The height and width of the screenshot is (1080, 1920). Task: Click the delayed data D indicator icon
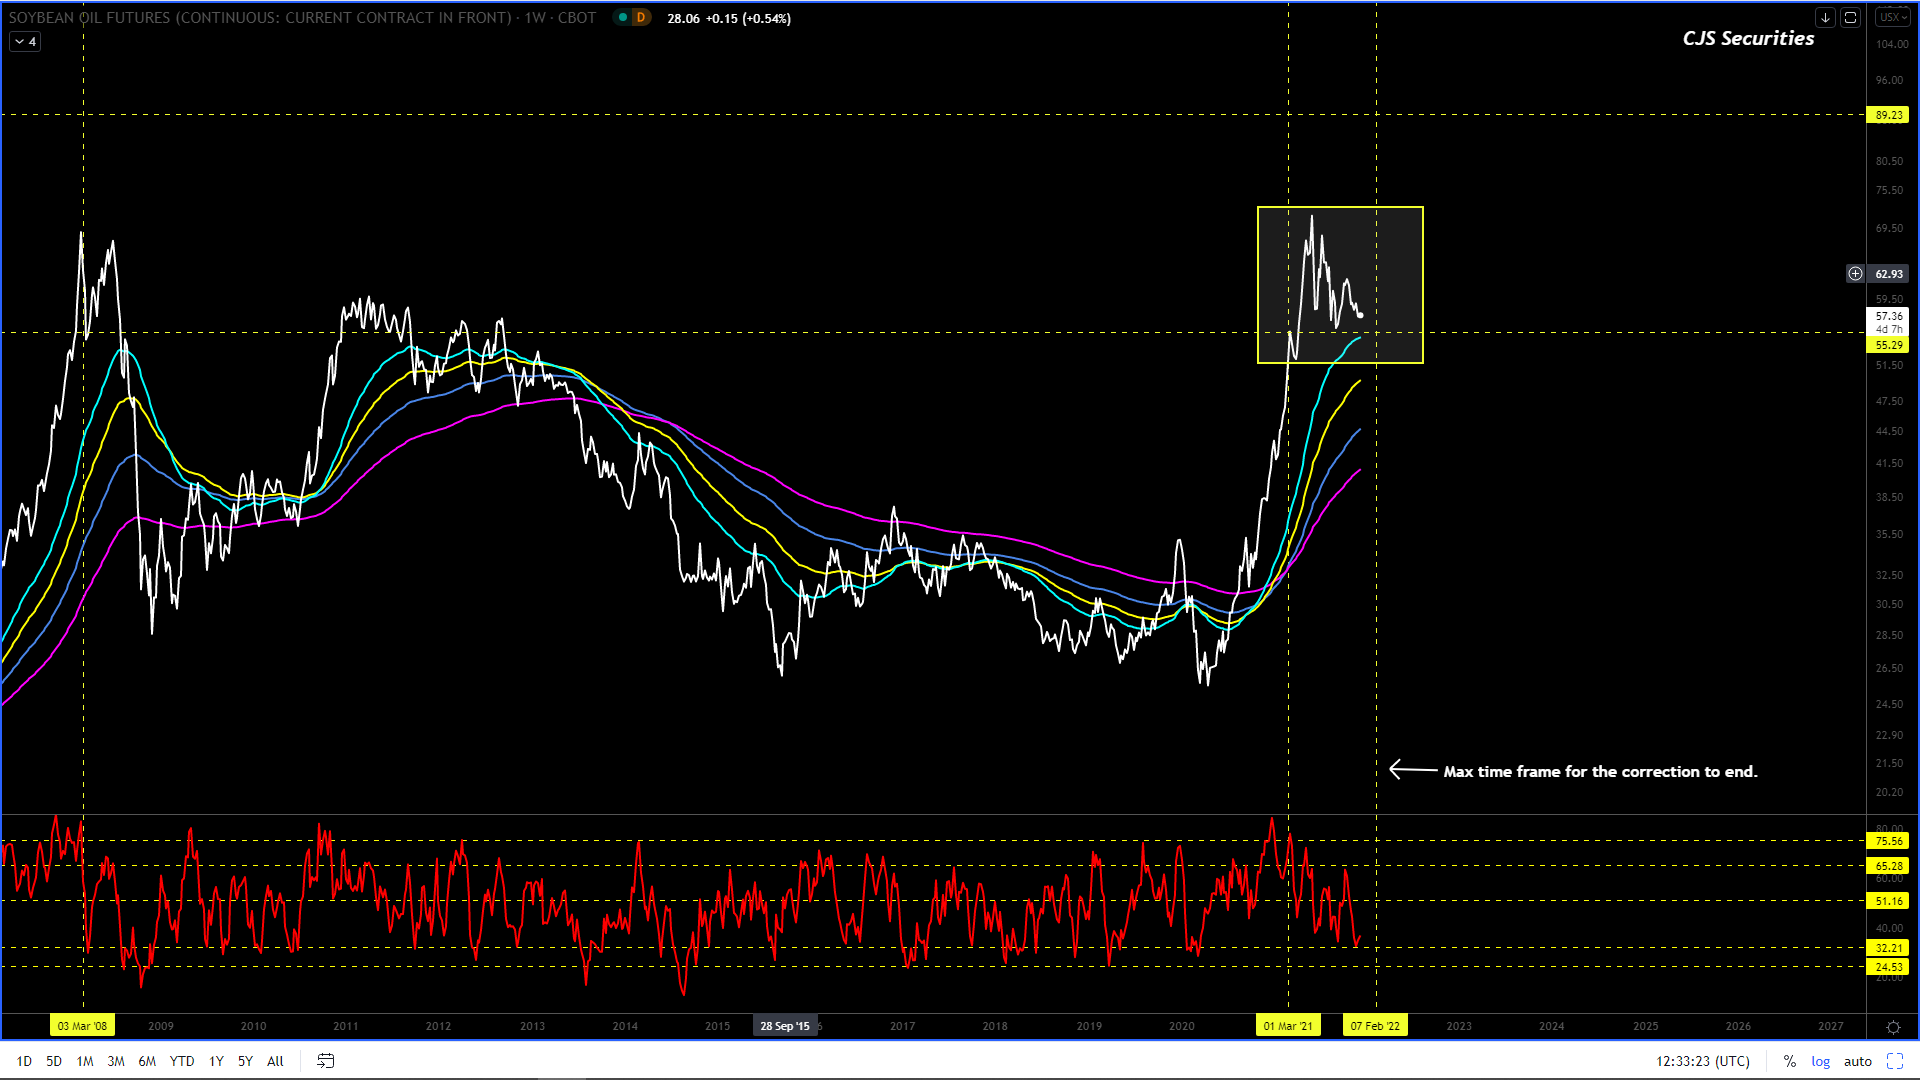point(641,17)
